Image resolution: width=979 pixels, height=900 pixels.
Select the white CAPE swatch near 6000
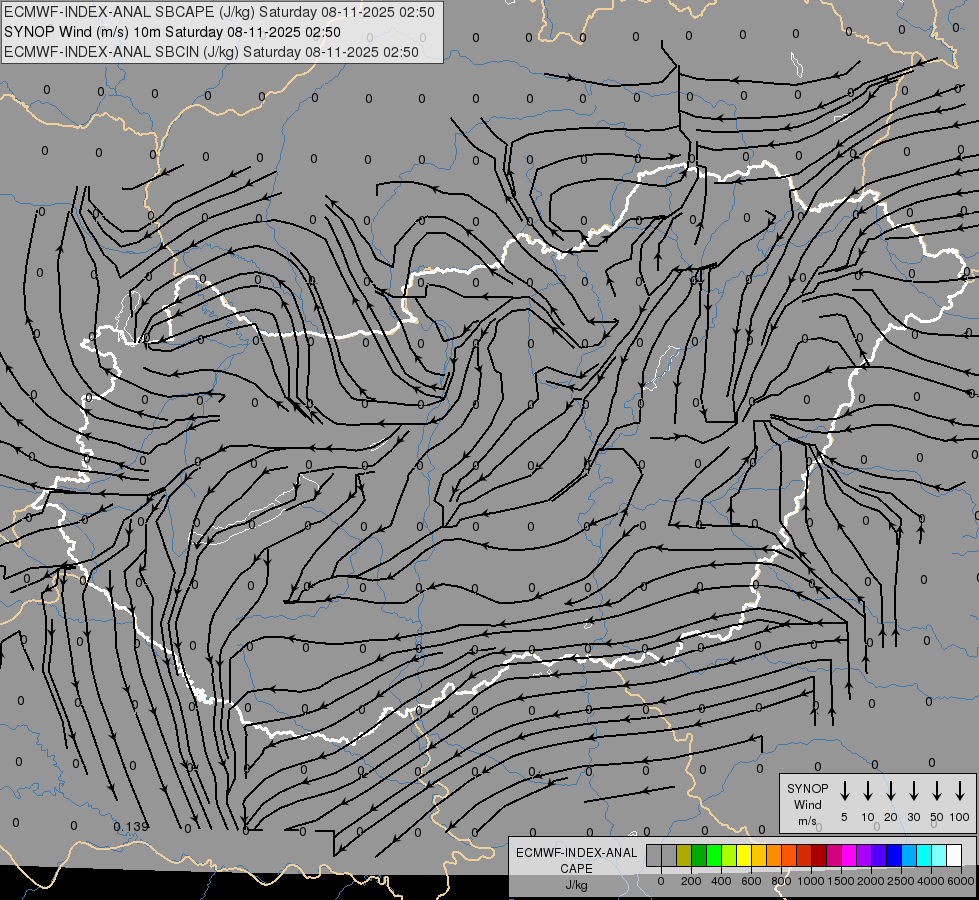click(953, 855)
